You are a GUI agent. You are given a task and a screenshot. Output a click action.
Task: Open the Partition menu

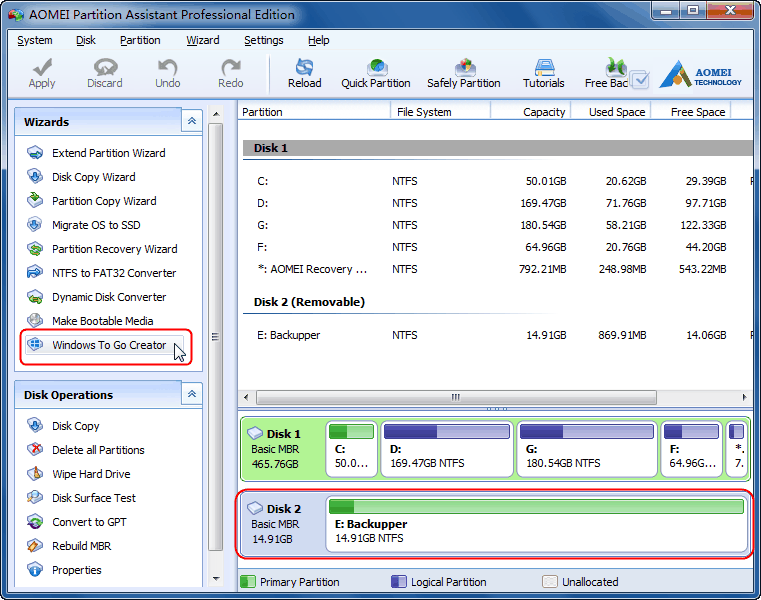(x=140, y=40)
